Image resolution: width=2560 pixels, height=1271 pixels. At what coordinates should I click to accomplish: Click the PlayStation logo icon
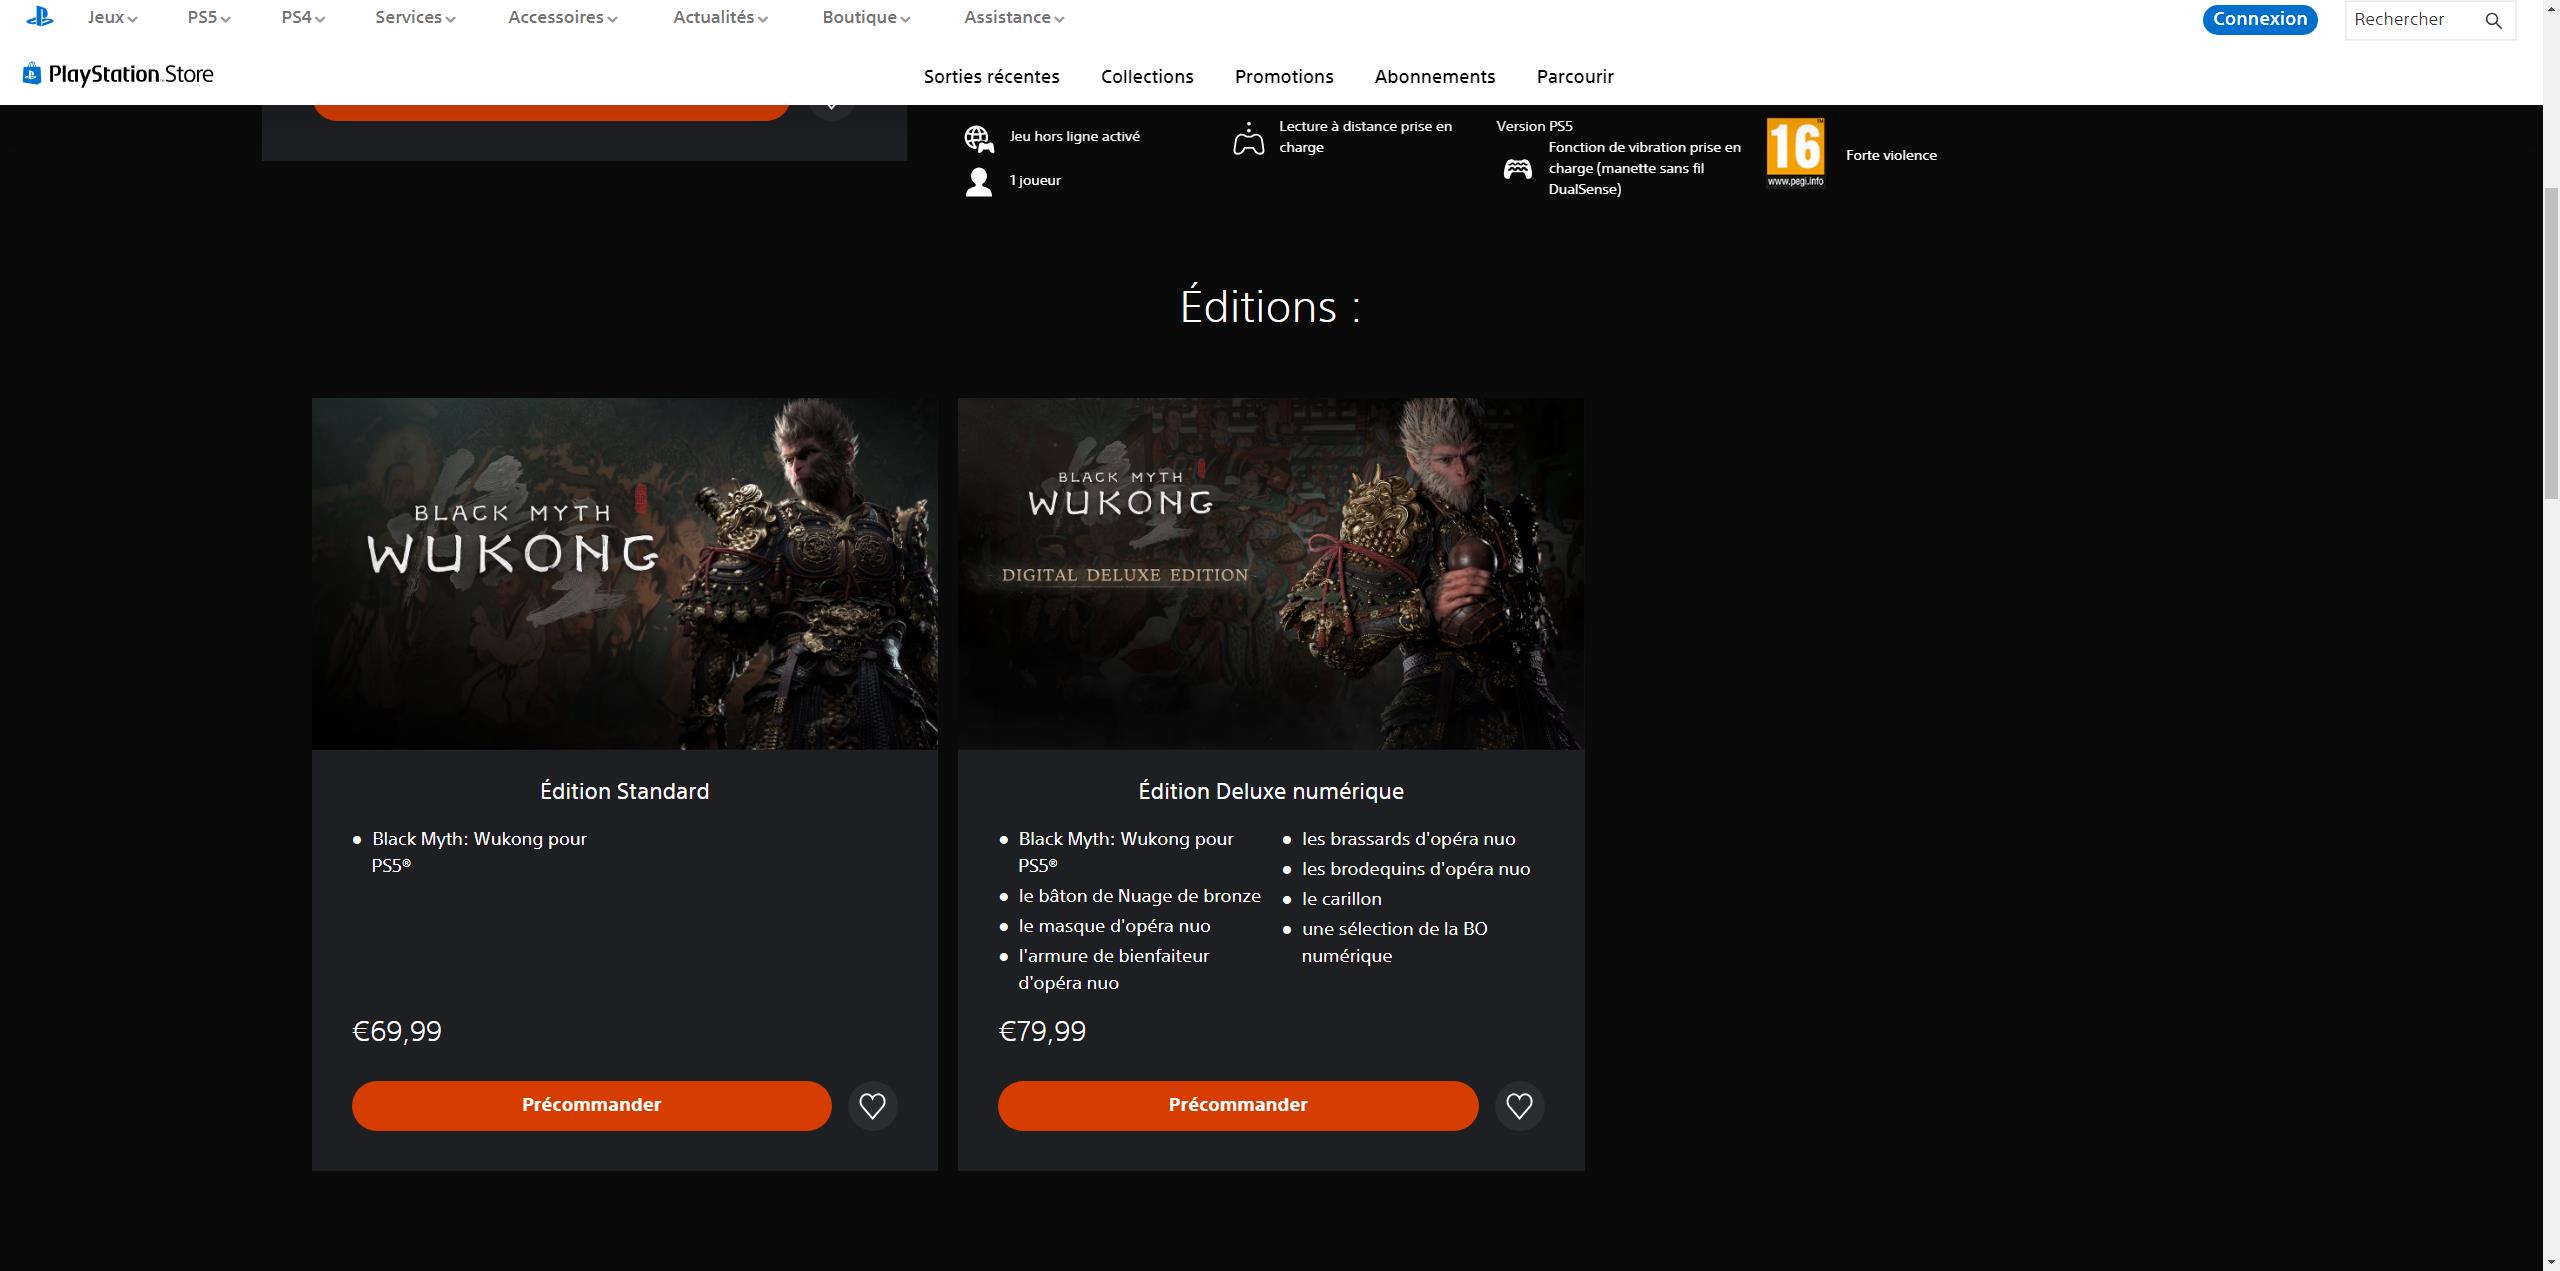40,17
